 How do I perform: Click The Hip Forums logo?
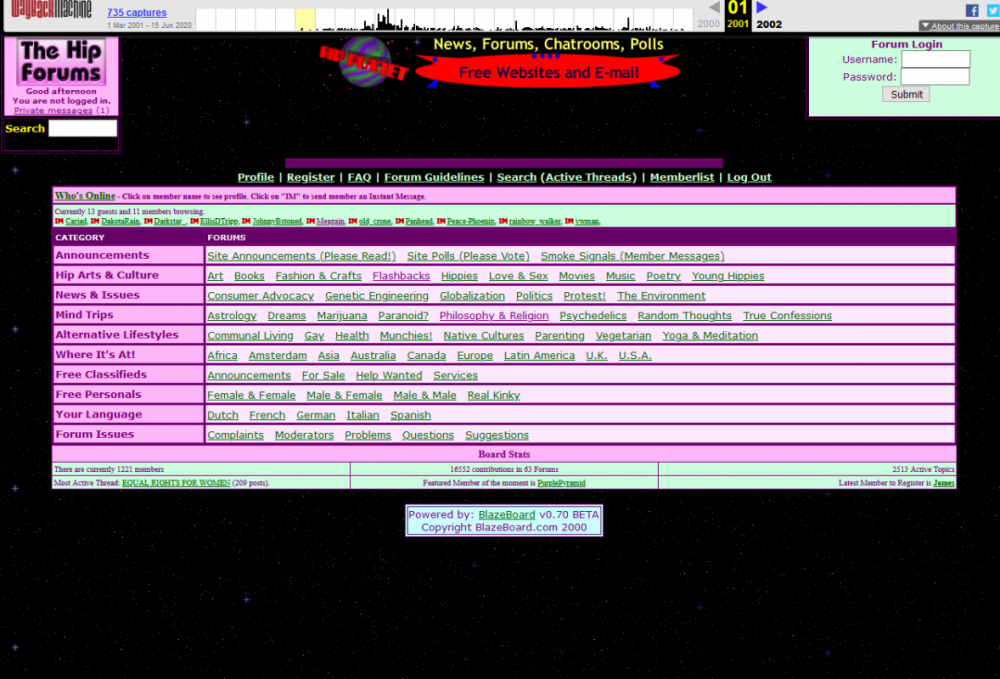click(61, 61)
